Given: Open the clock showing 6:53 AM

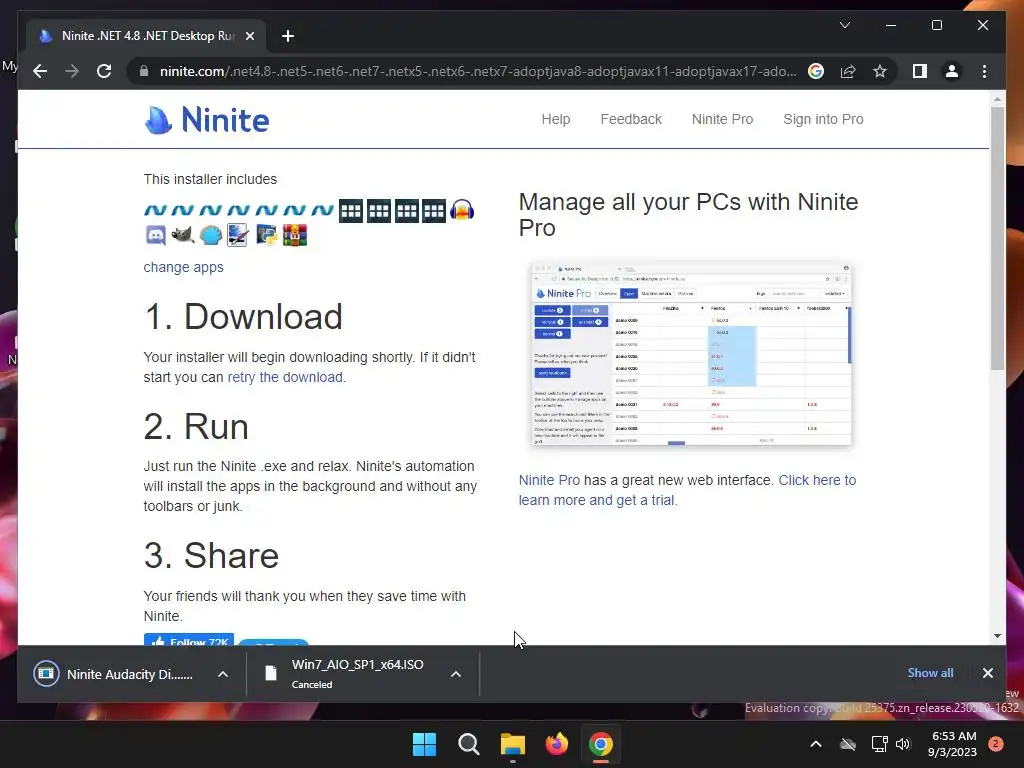Looking at the screenshot, I should point(952,744).
